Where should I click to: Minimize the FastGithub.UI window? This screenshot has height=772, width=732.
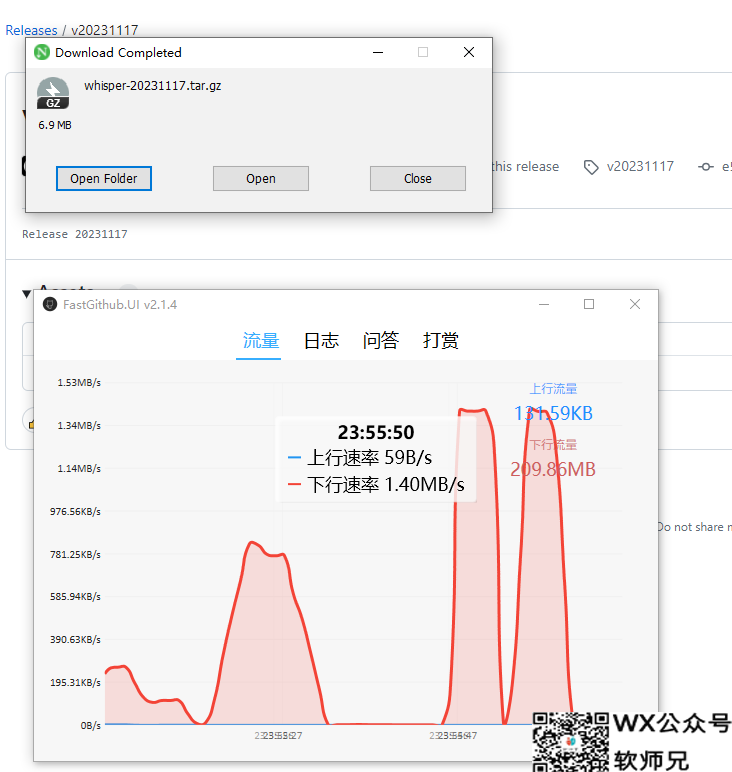point(543,304)
